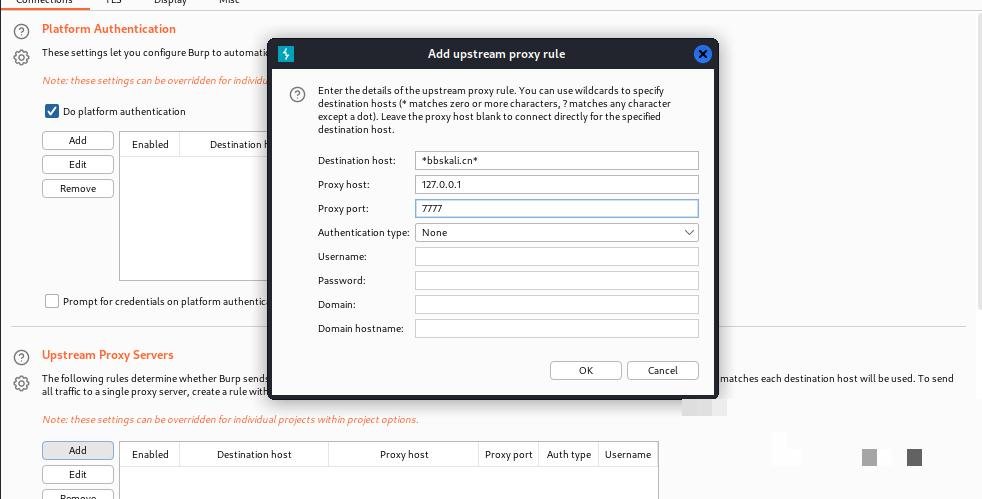This screenshot has height=499, width=982.
Task: Add a platform authentication entry
Action: [78, 140]
